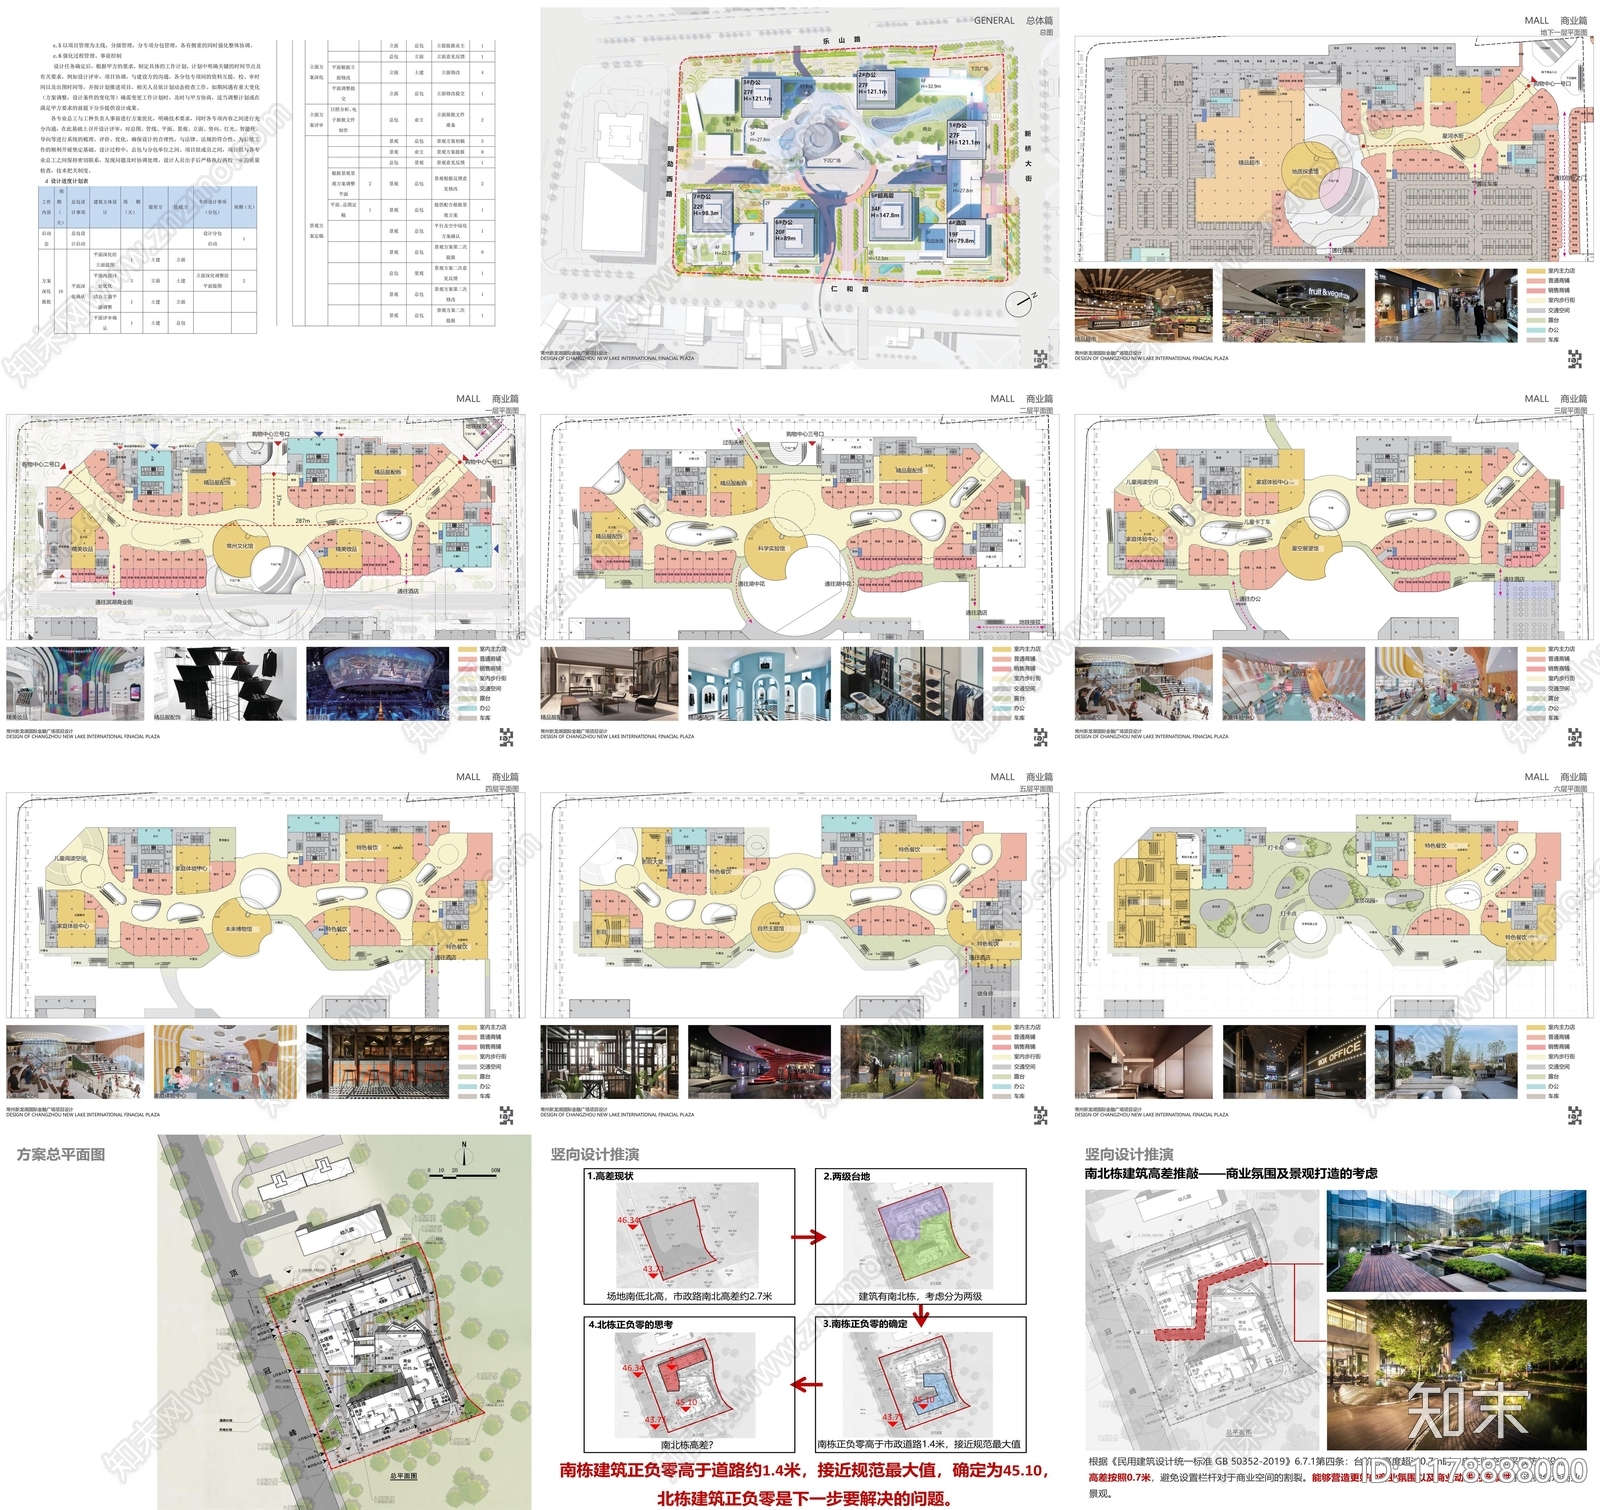Click the 室内主力店 legend swatch on the basement slide
Viewport: 1600px width, 1510px height.
[1534, 271]
